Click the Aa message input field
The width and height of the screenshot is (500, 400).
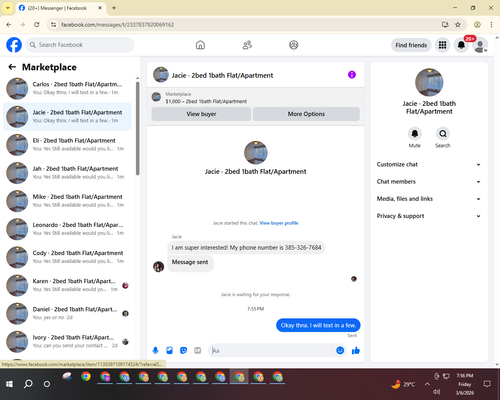pyautogui.click(x=272, y=350)
